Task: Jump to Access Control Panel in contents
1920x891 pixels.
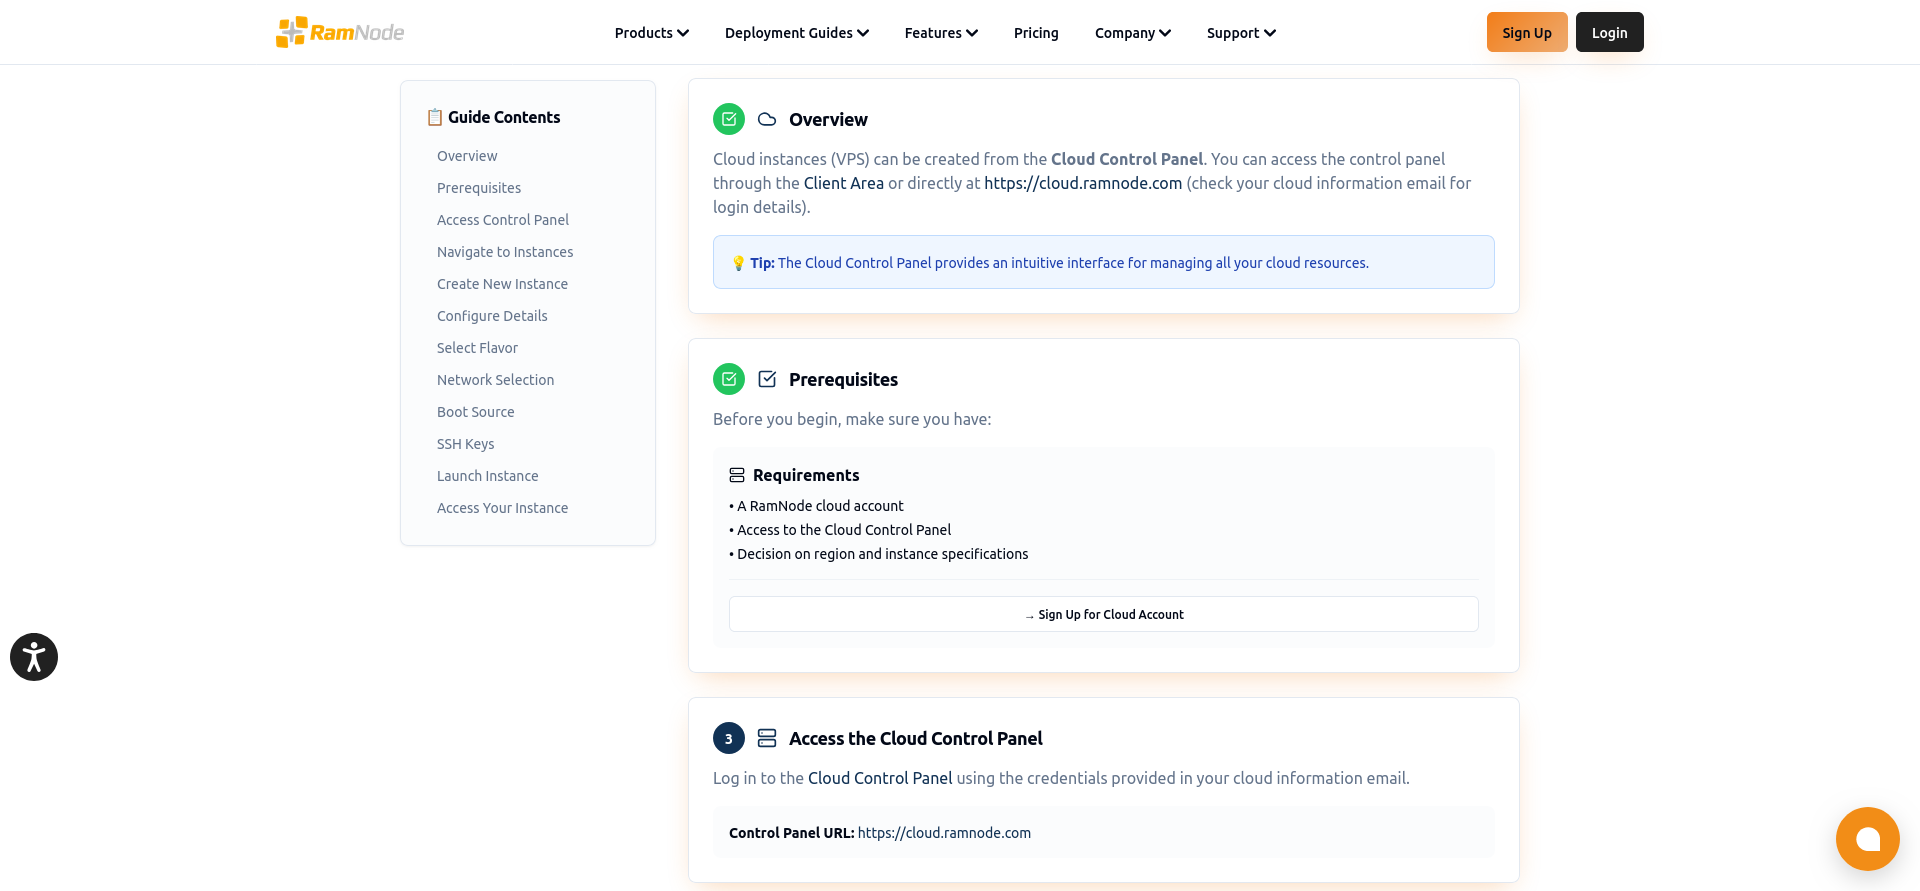Action: coord(503,220)
